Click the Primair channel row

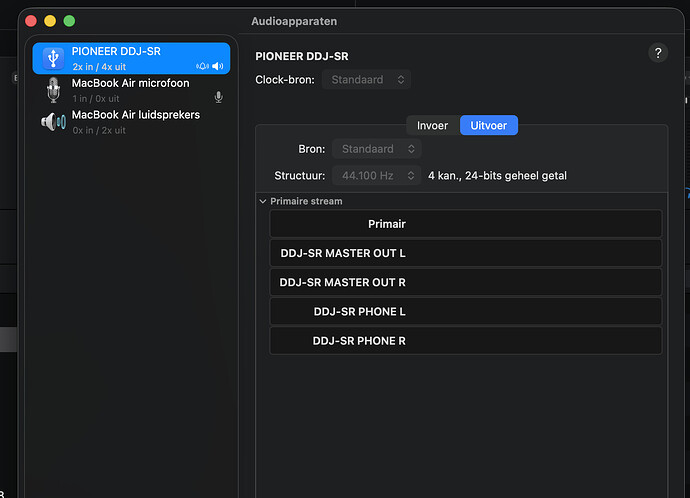coord(465,224)
